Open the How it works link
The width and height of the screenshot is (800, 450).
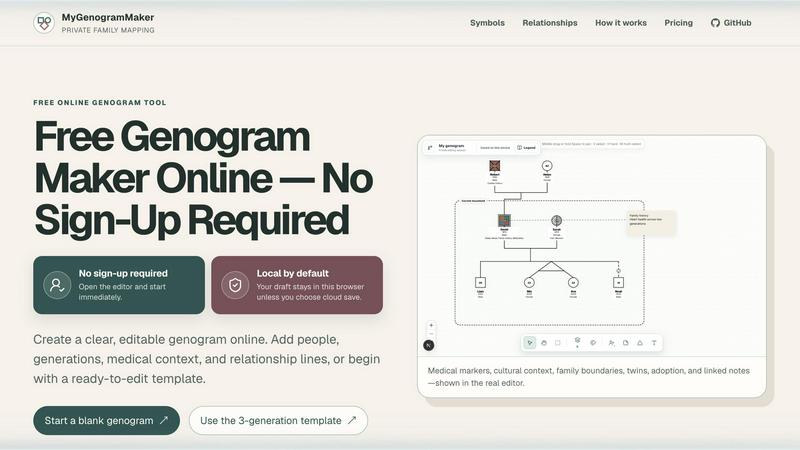coord(620,23)
